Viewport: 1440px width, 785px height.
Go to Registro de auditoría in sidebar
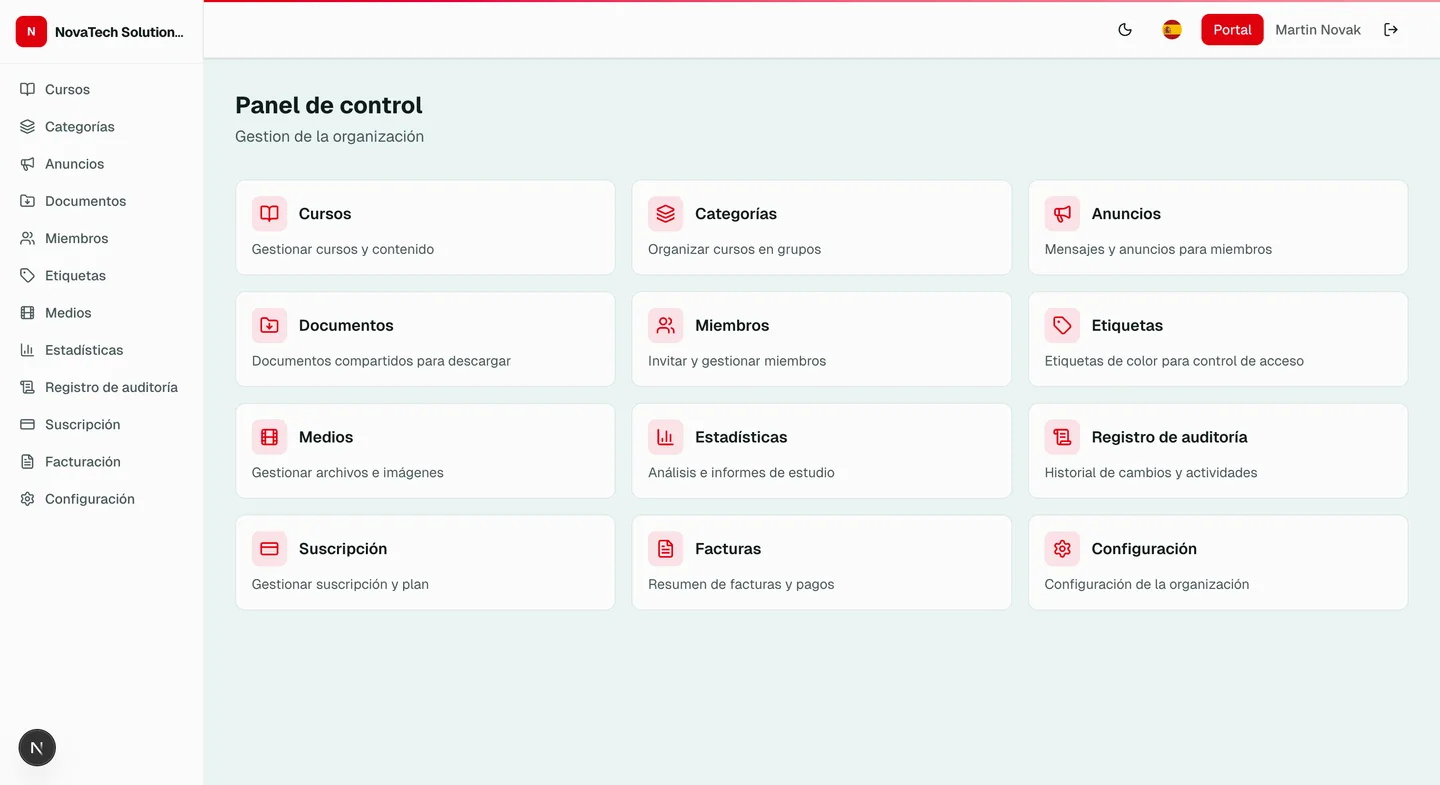pyautogui.click(x=111, y=388)
